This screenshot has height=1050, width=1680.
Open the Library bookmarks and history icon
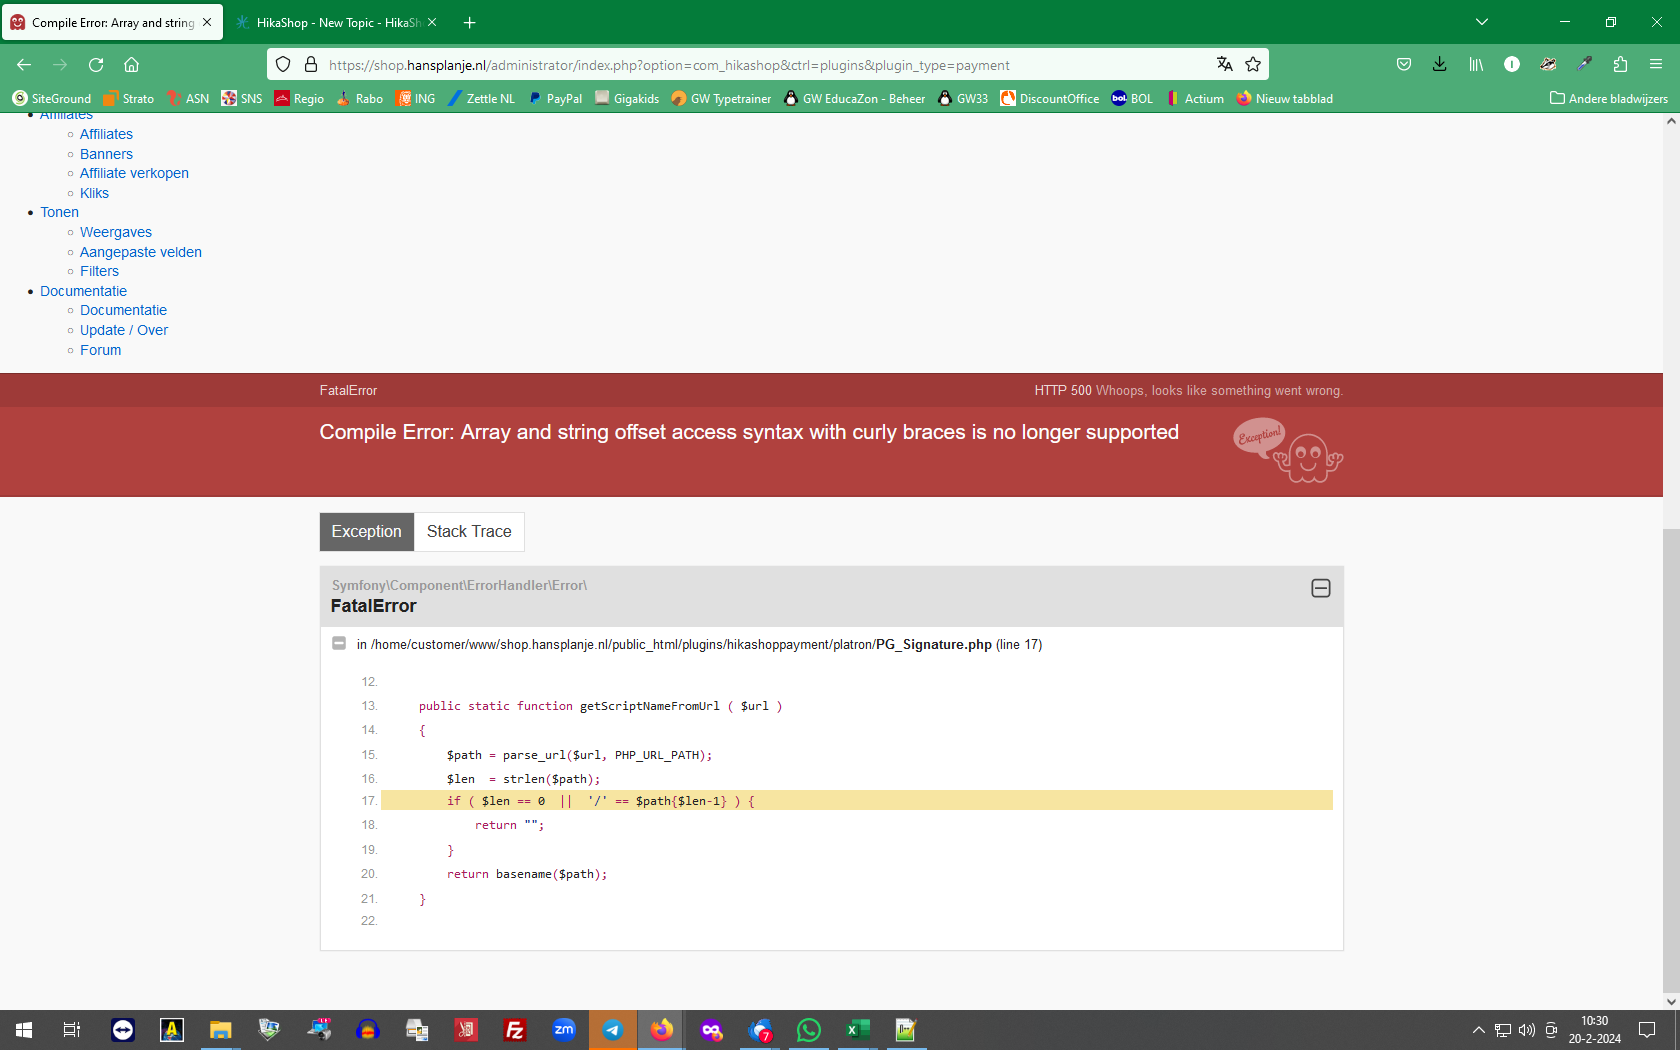click(x=1476, y=64)
